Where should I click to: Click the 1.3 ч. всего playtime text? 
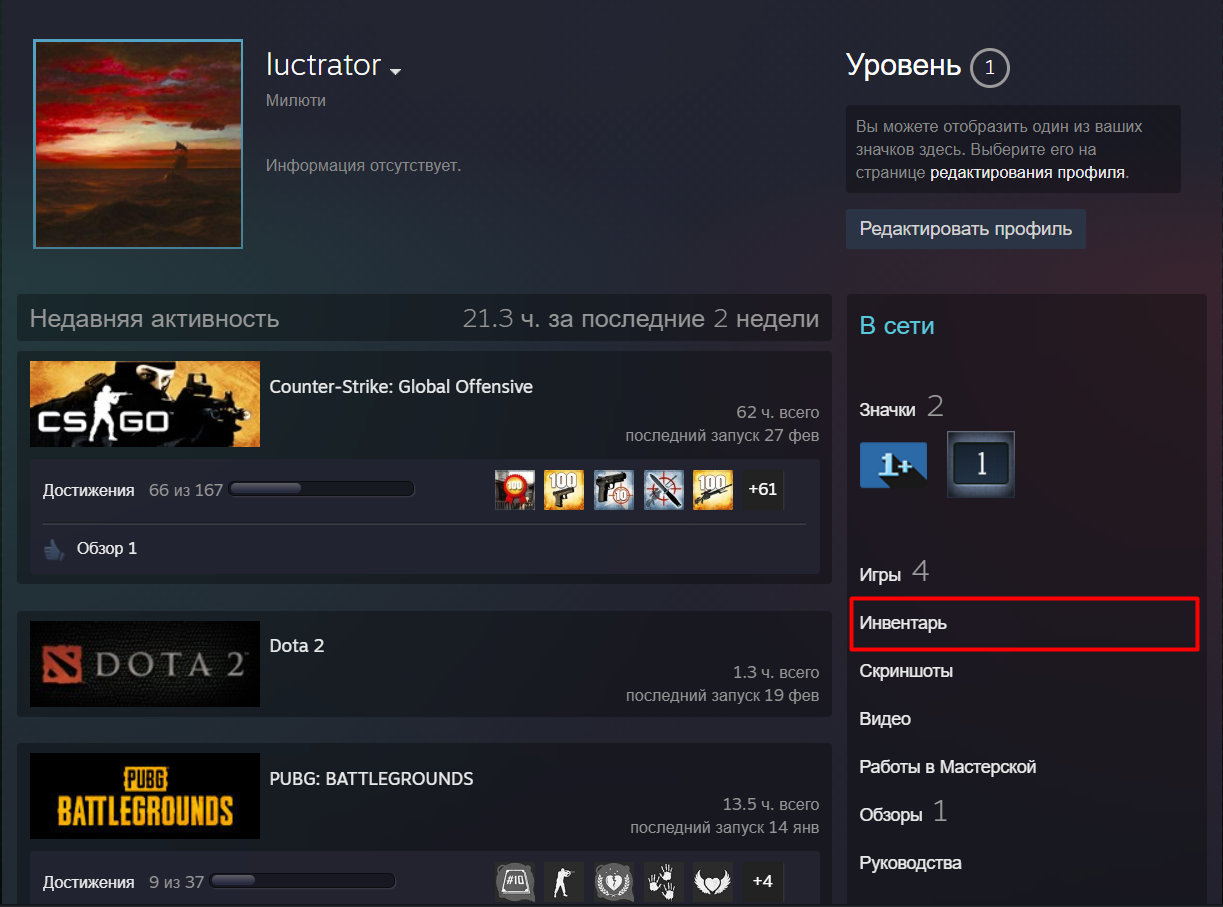coord(776,673)
